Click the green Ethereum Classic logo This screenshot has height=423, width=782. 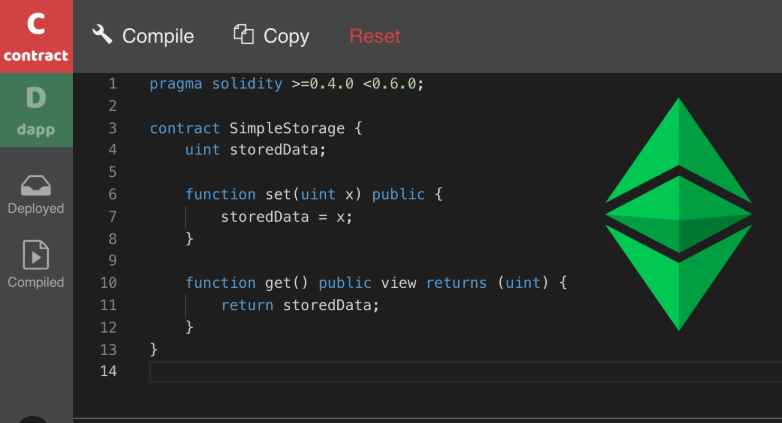point(678,213)
